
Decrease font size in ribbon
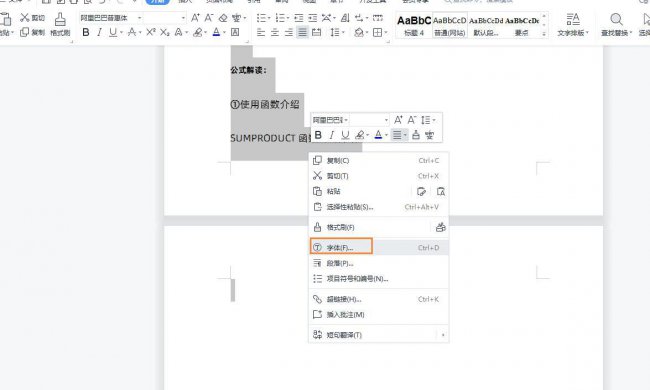pyautogui.click(x=209, y=18)
